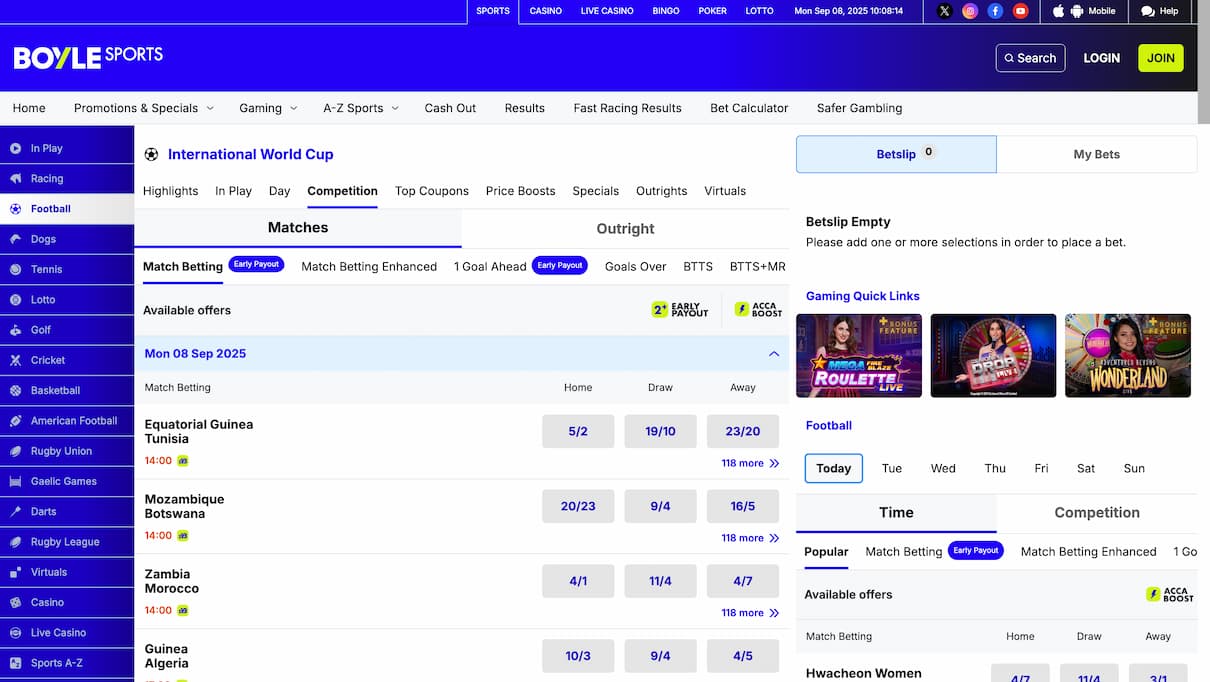Select Equatorial Guinea home odds 5/2
This screenshot has height=682, width=1210.
578,431
